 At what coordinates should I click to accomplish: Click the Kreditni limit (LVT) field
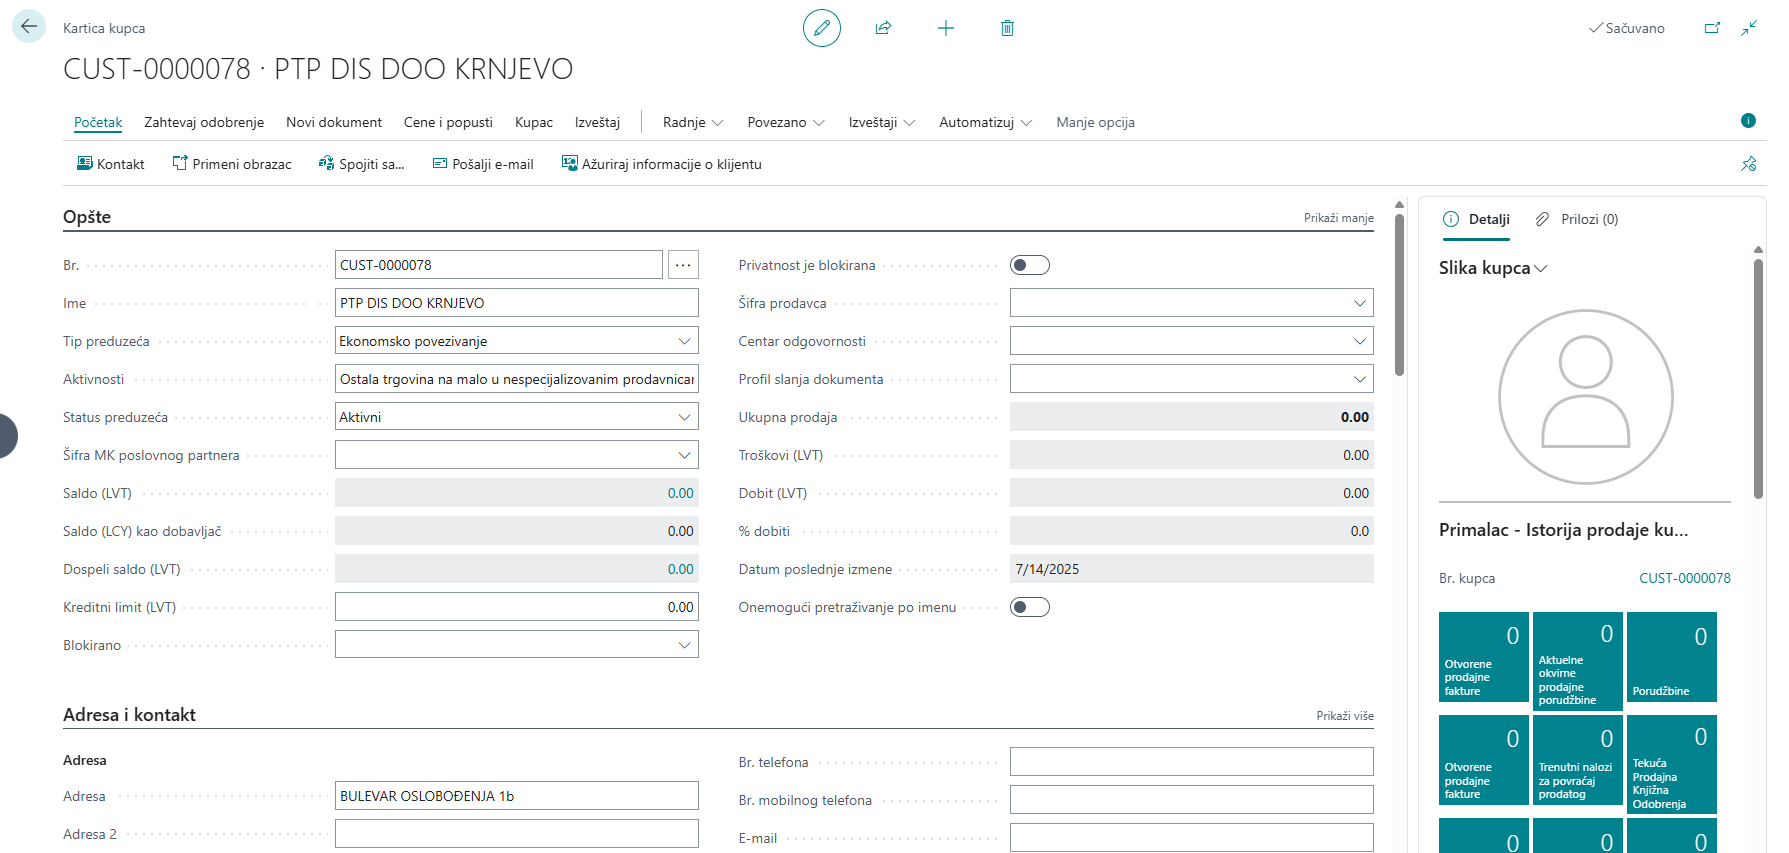(x=516, y=607)
